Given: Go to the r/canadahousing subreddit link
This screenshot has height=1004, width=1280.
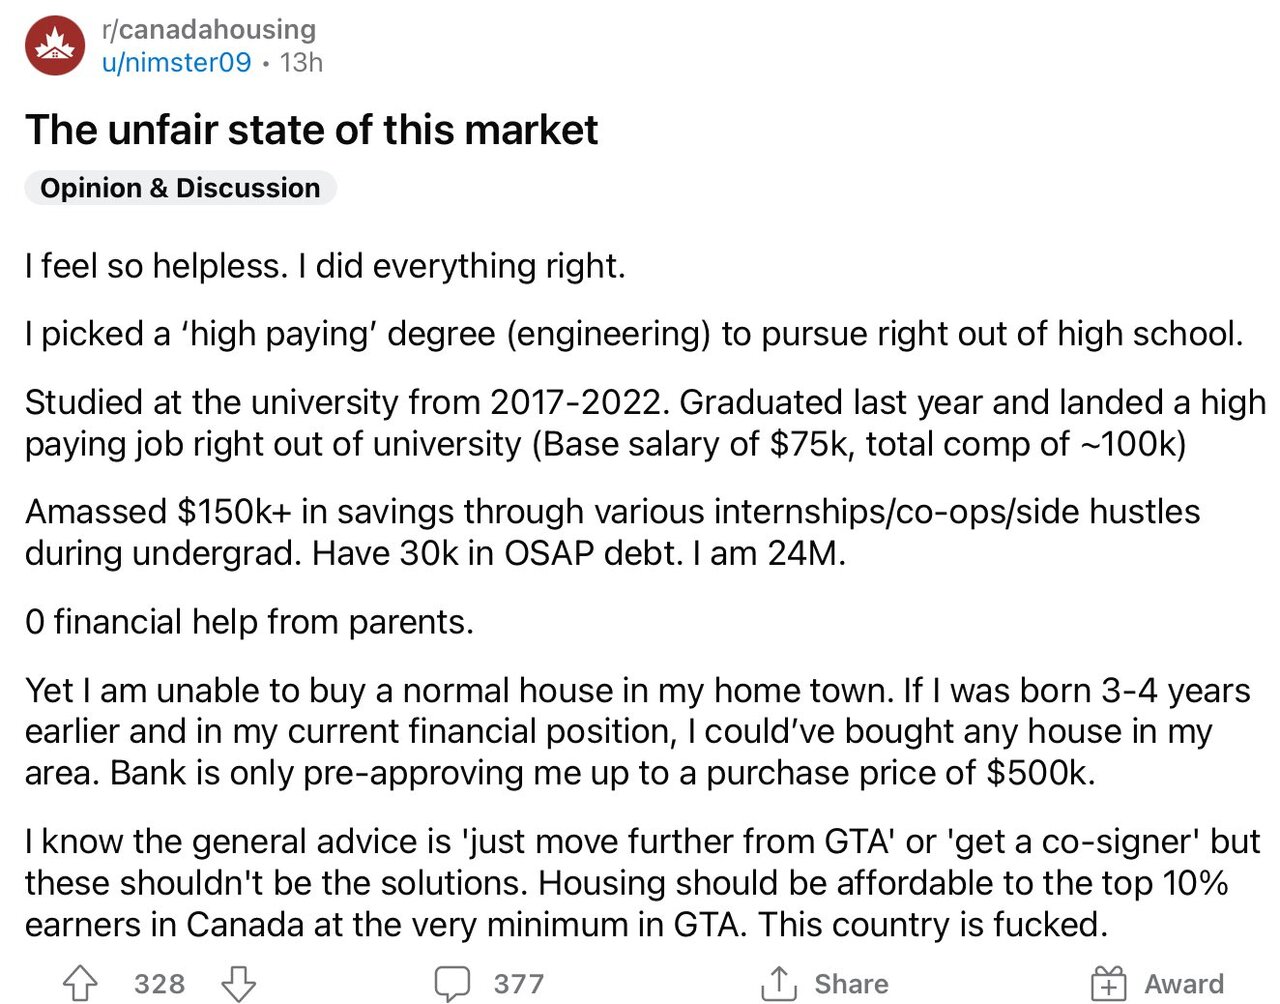Looking at the screenshot, I should point(208,30).
